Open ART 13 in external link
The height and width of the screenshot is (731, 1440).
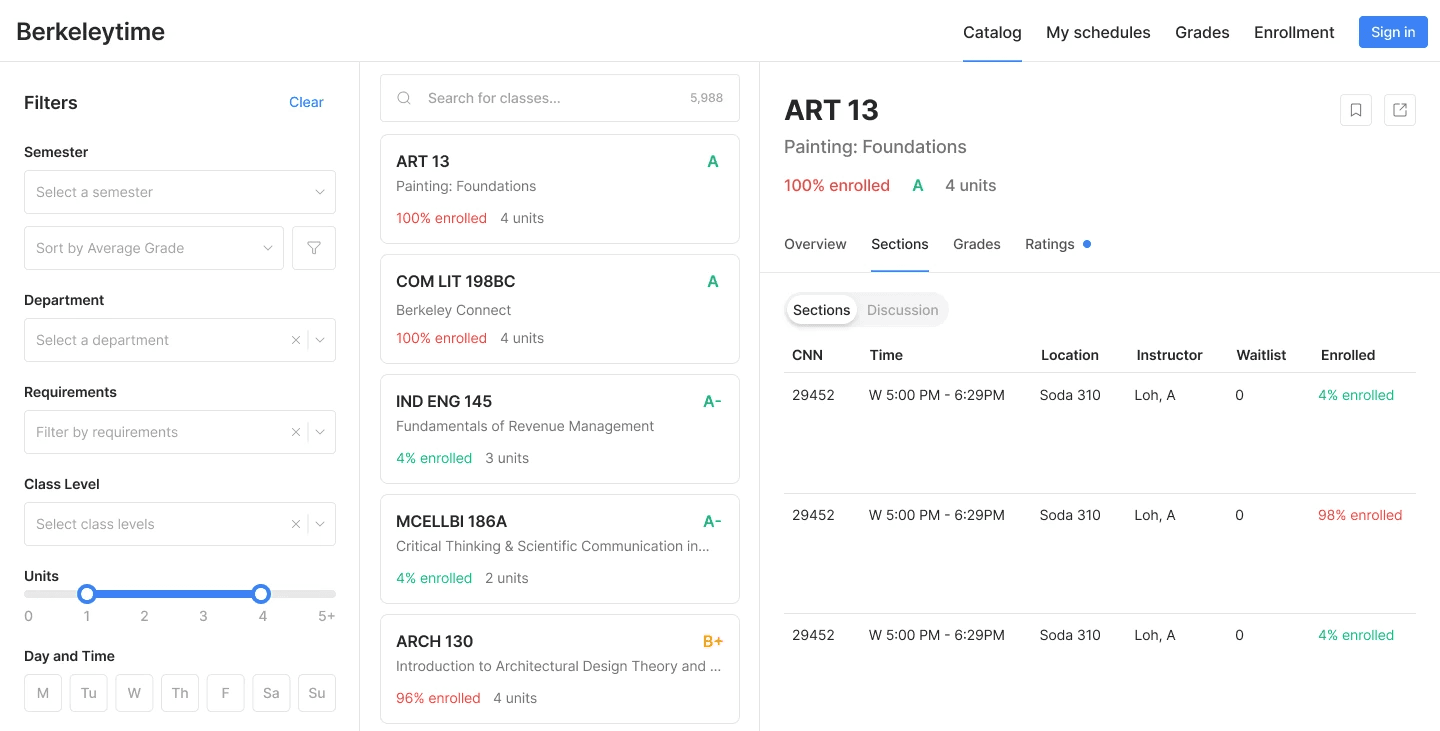1400,110
